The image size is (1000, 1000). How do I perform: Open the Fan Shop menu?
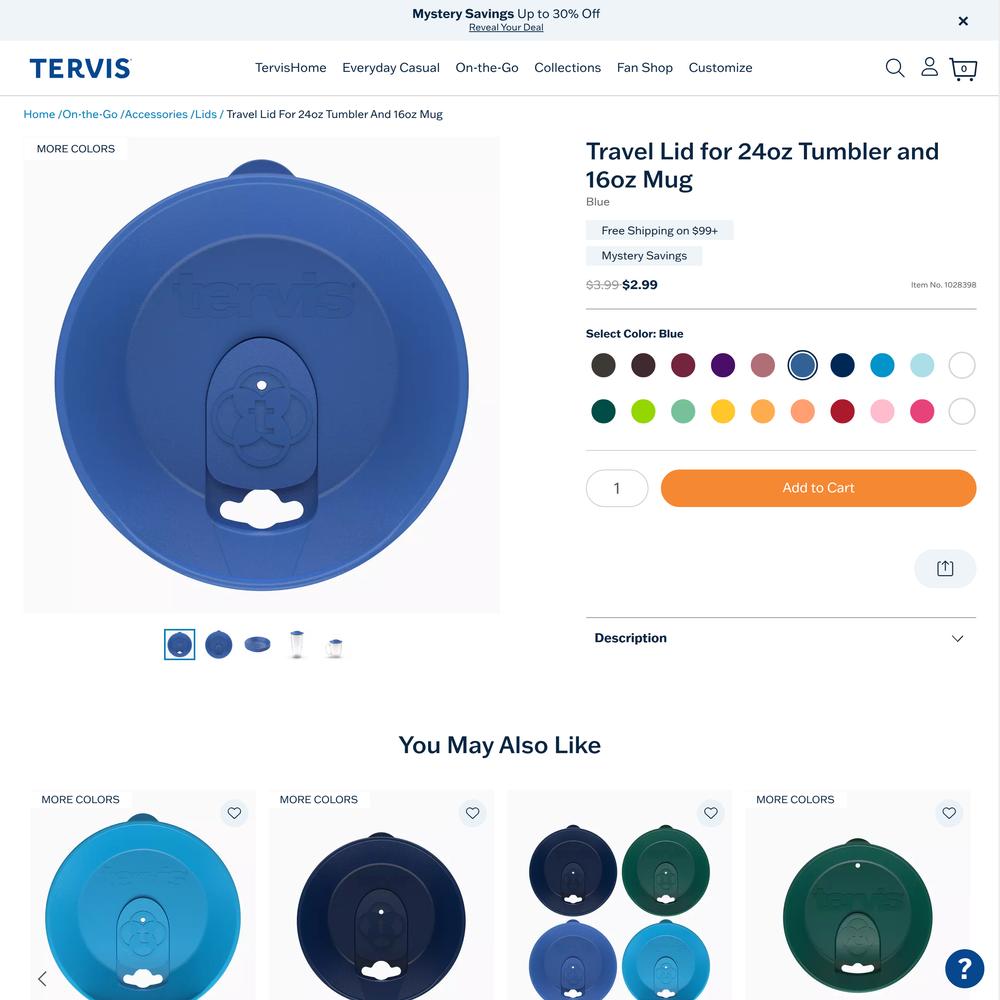click(644, 68)
